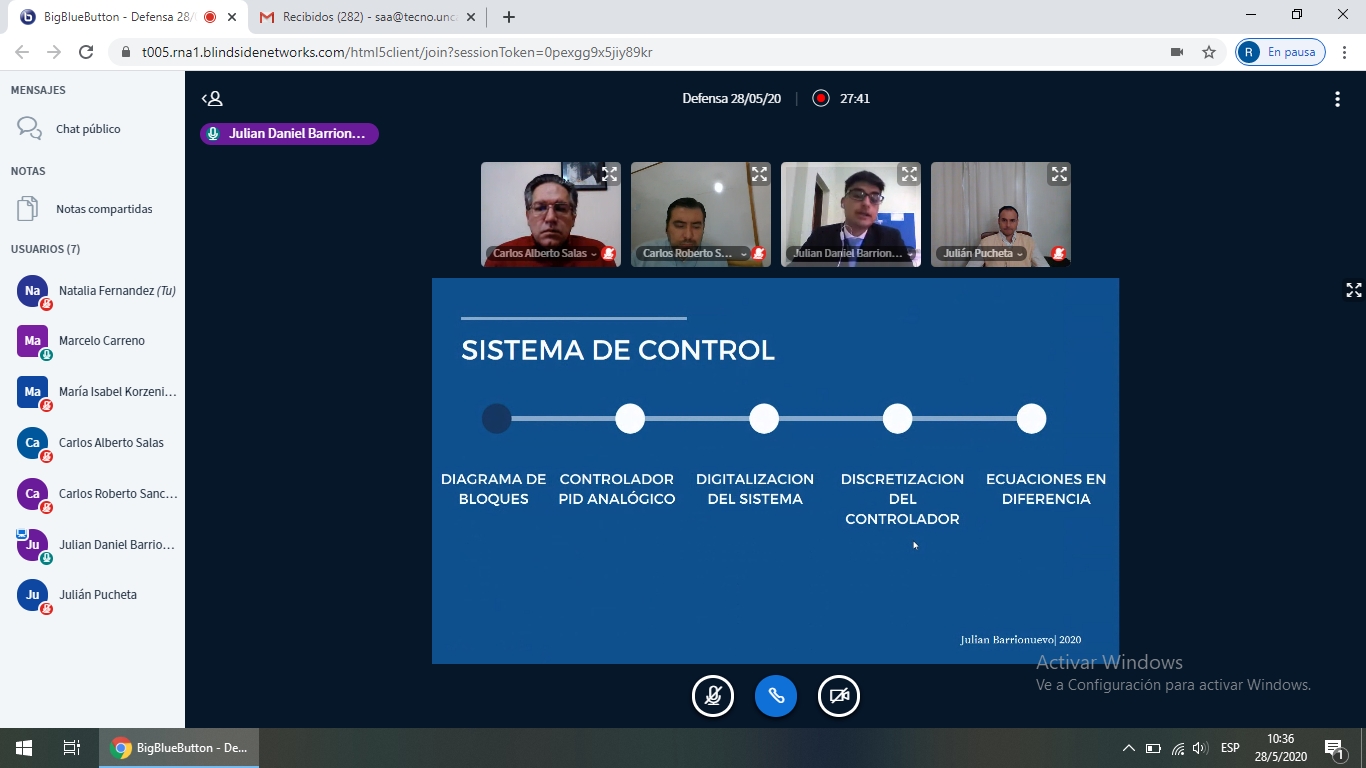
Task: Click the browser address bar
Action: click(640, 52)
